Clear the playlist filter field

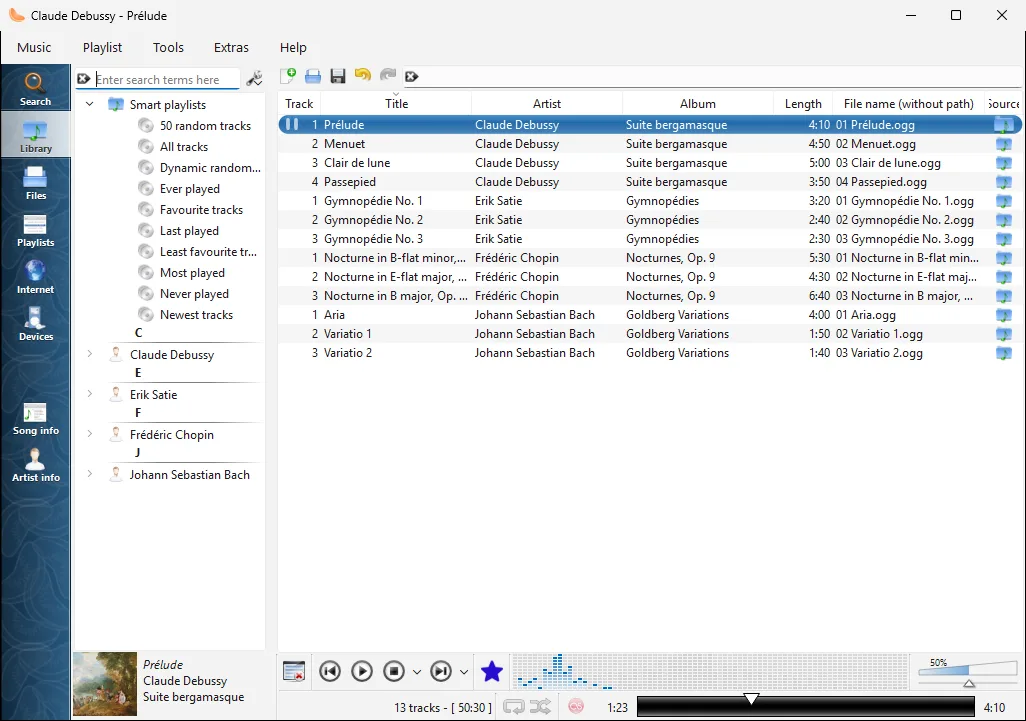coord(412,77)
